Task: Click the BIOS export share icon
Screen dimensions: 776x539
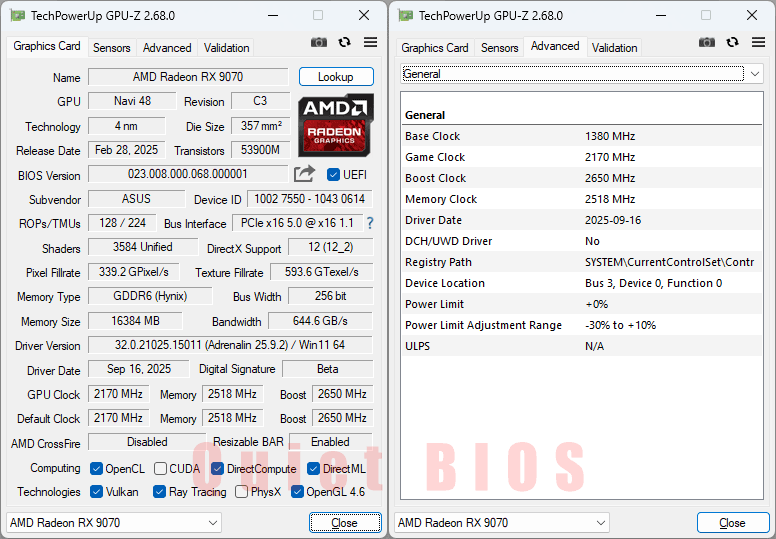Action: tap(305, 174)
